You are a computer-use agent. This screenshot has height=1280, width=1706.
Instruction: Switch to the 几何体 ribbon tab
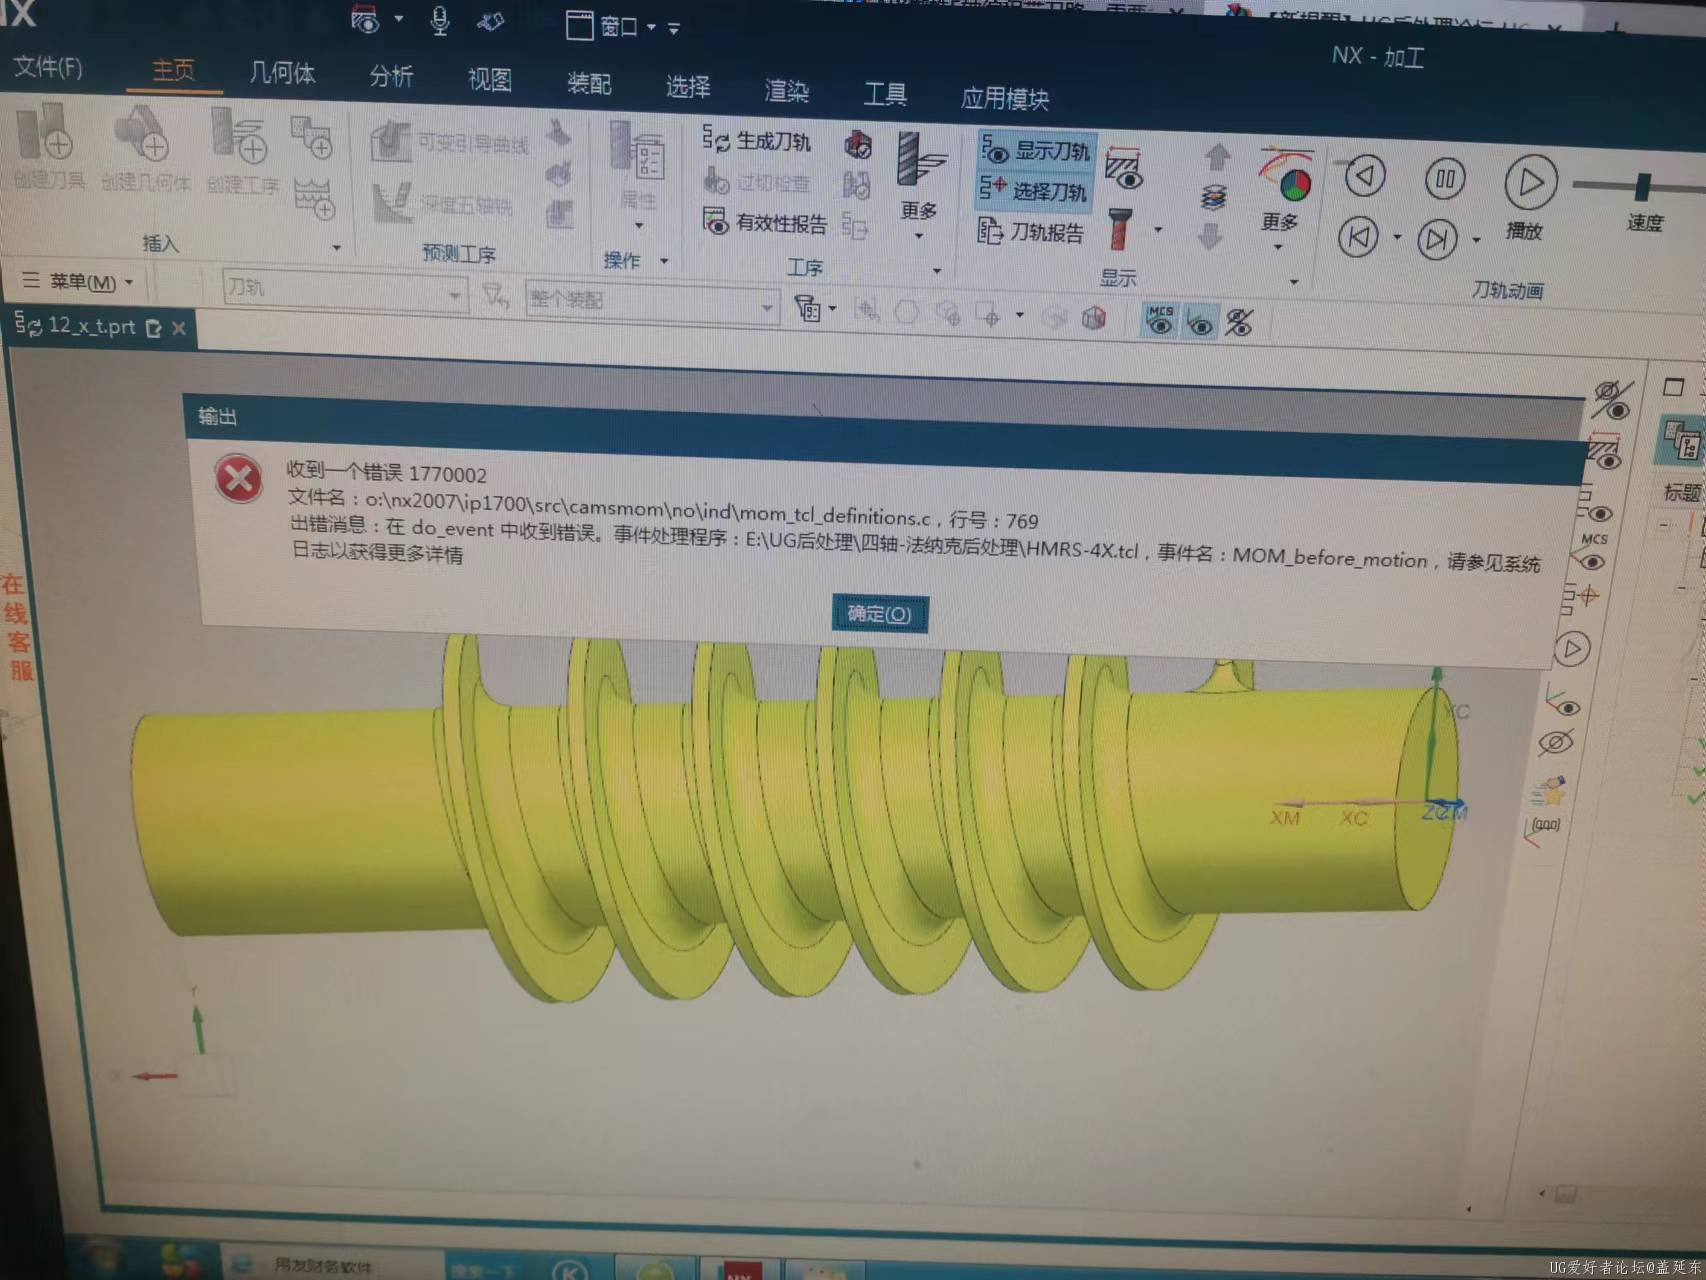pos(282,73)
